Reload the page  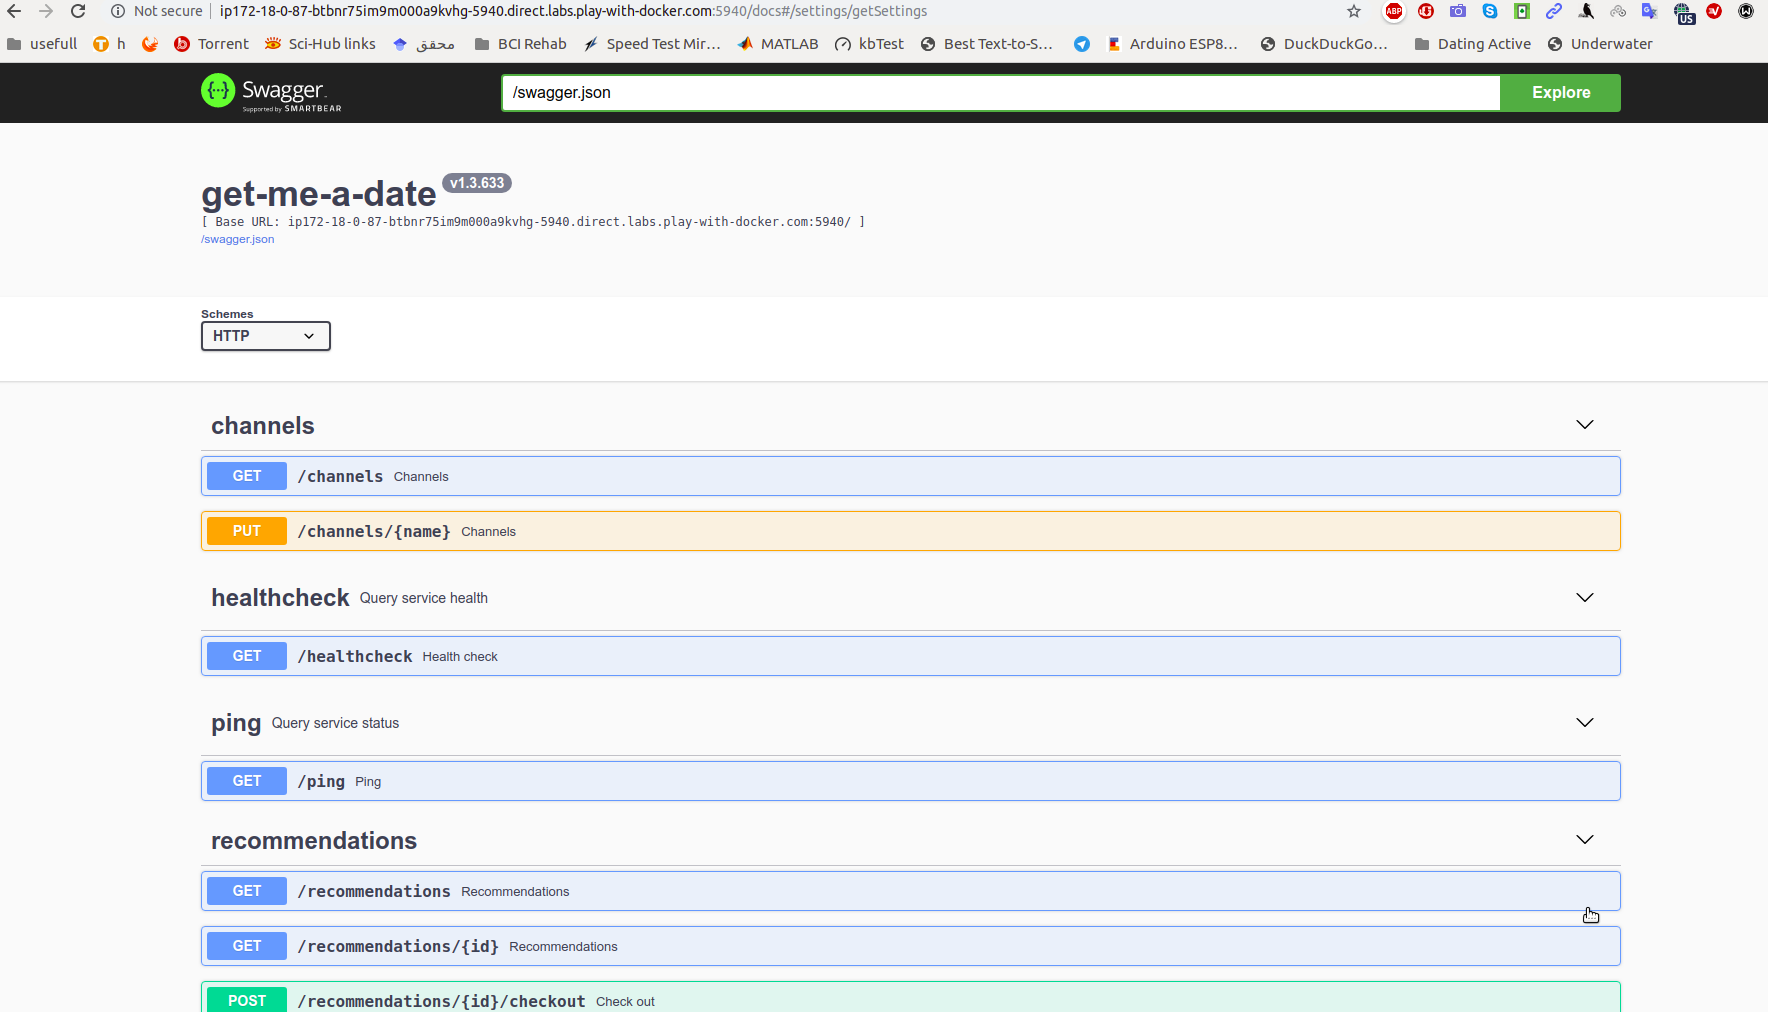[x=78, y=11]
